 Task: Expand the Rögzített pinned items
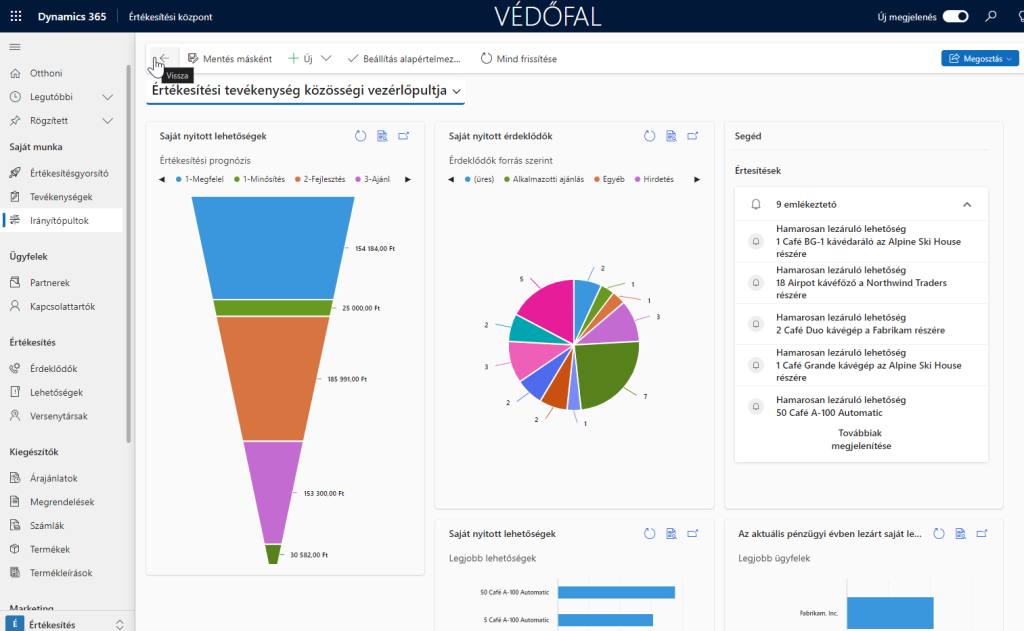point(107,121)
